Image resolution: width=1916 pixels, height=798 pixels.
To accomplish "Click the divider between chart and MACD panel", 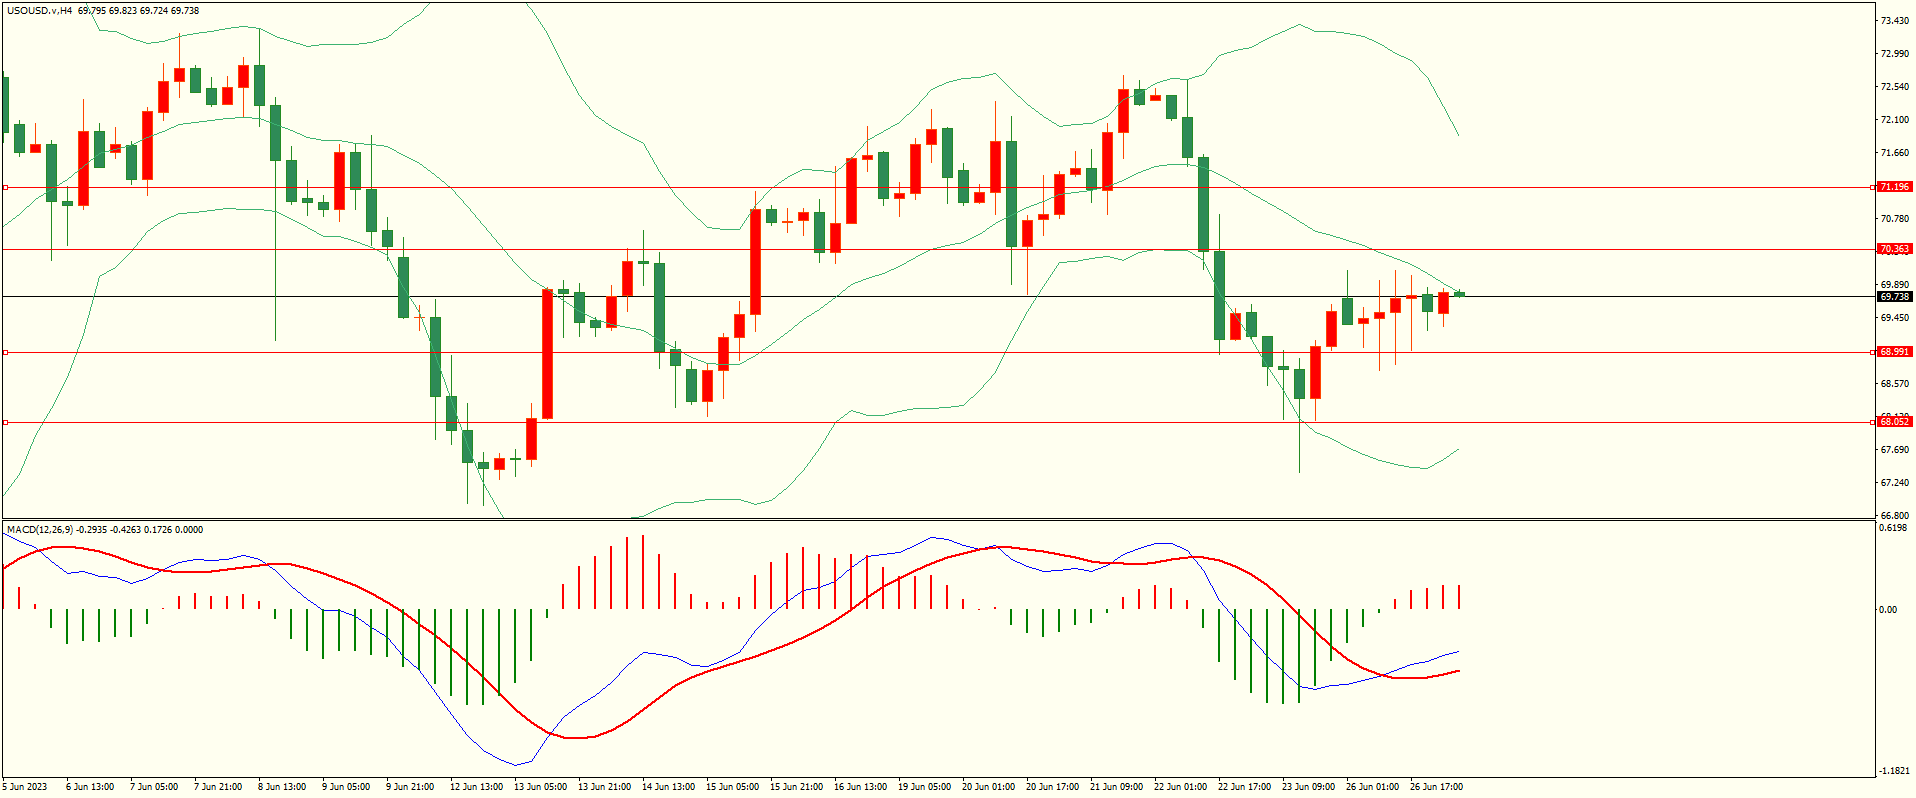I will coord(937,519).
